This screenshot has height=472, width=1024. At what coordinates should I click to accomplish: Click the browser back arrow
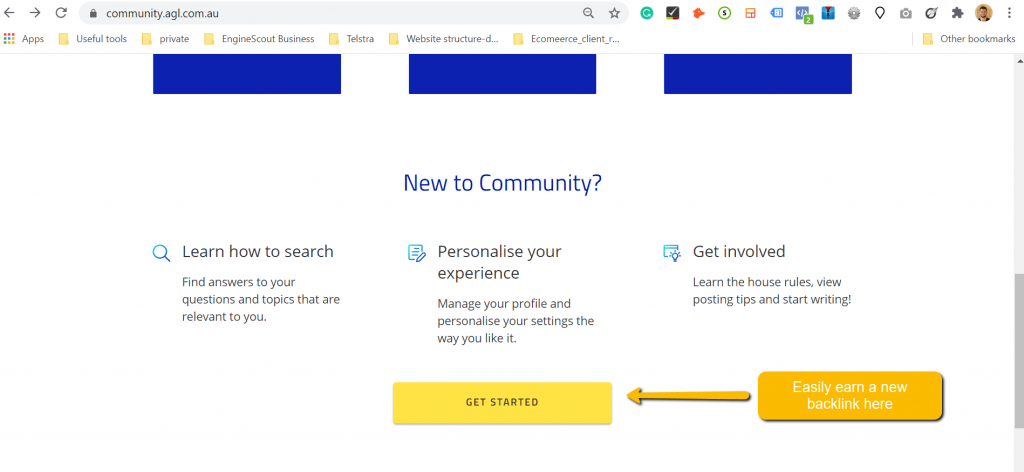pos(10,13)
